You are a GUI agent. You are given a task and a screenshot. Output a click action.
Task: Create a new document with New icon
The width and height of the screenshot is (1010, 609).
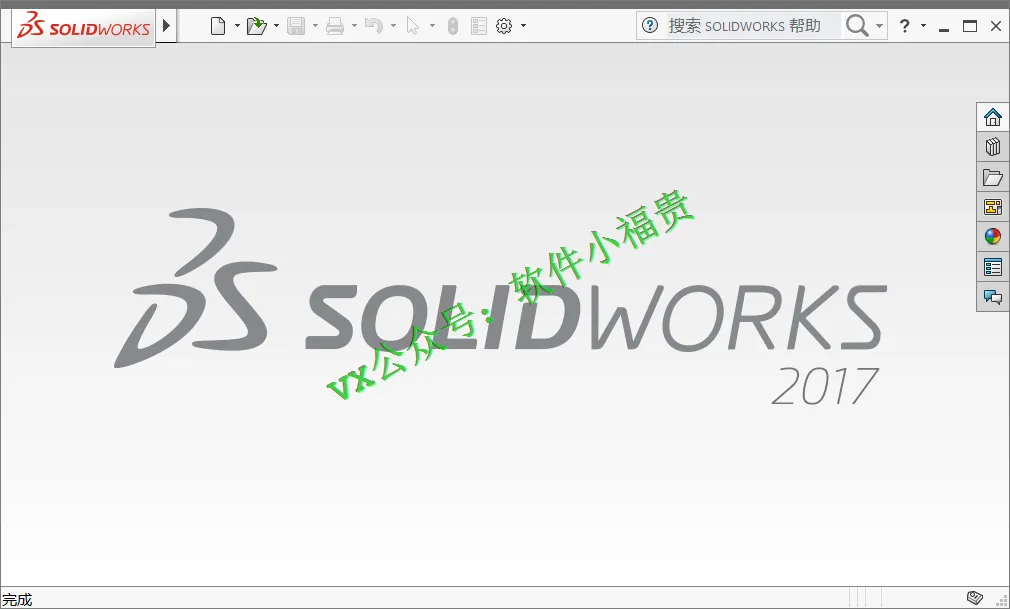[x=218, y=26]
